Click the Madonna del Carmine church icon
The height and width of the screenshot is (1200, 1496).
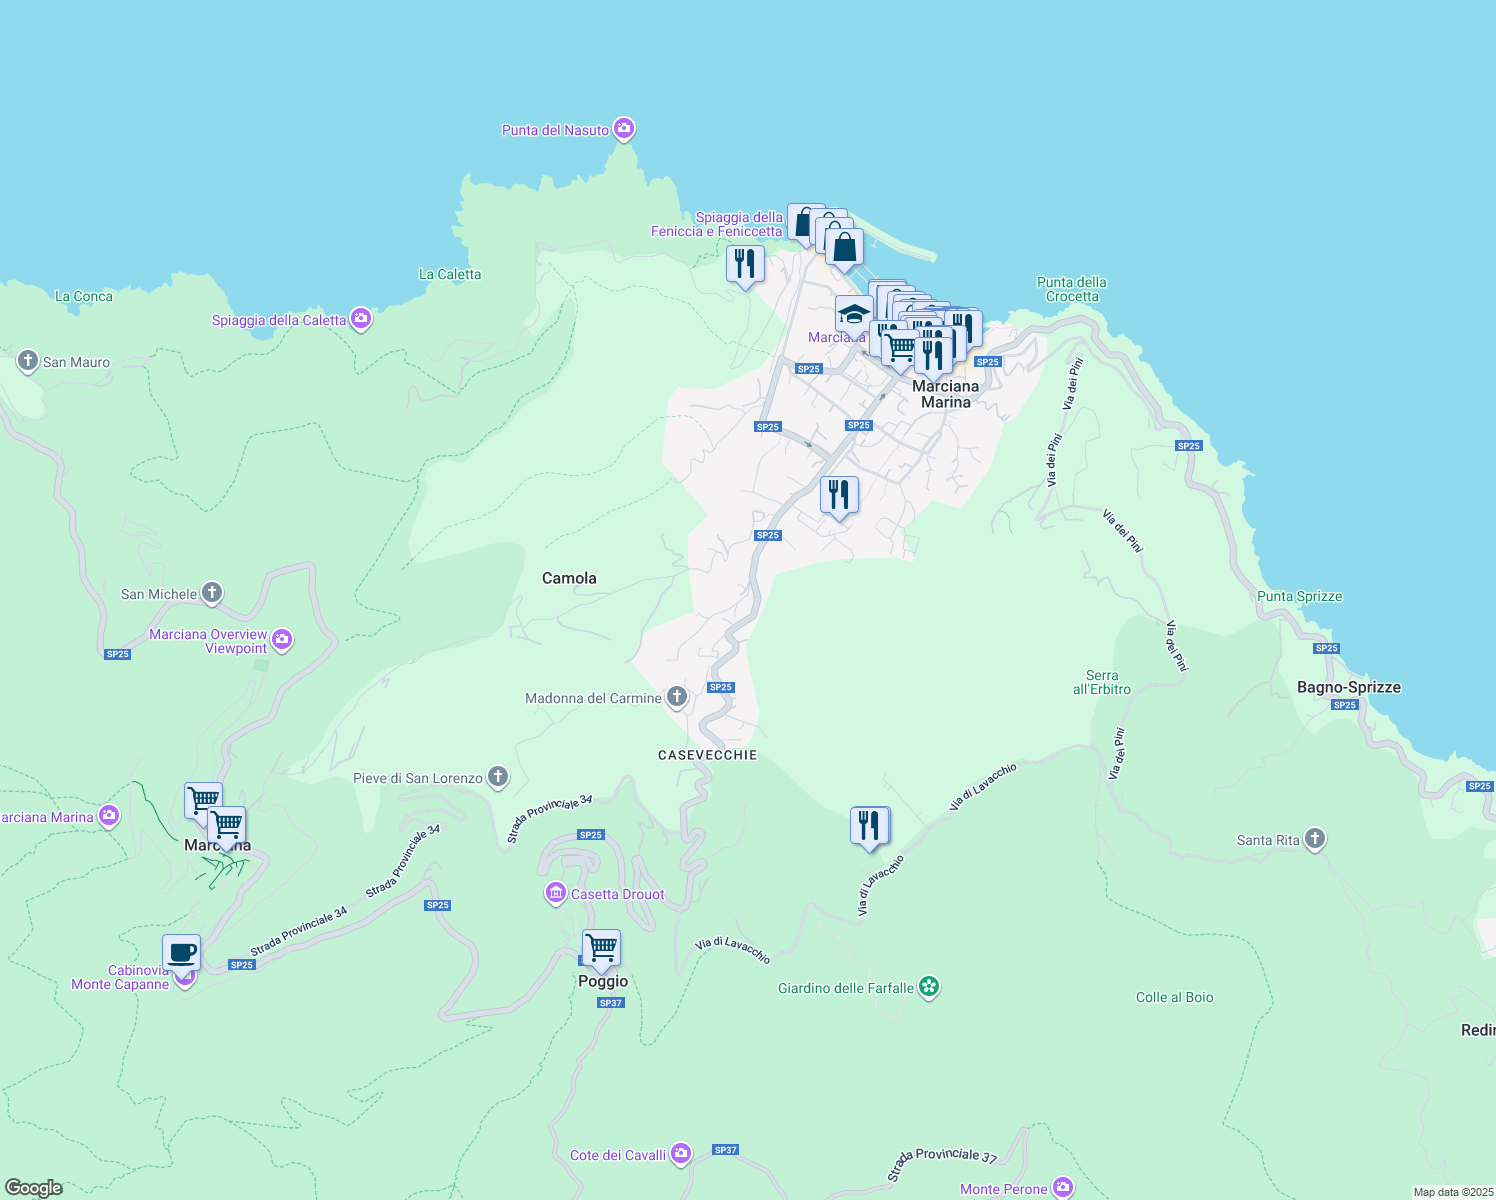677,697
